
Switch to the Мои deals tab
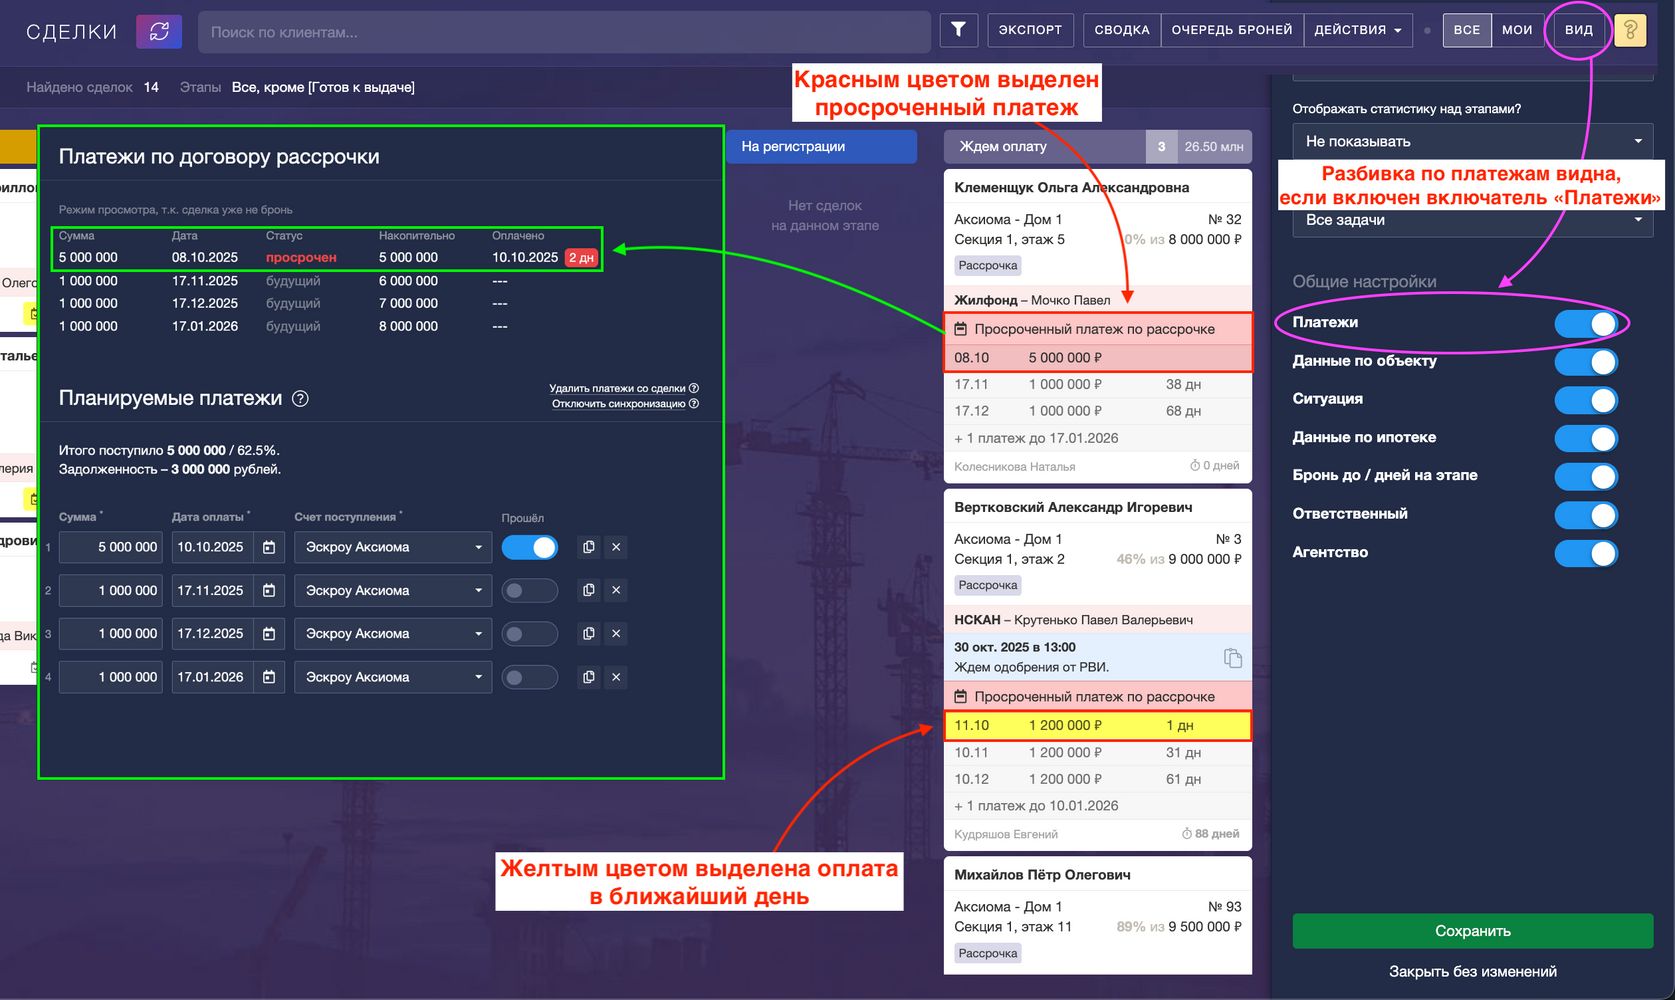tap(1516, 30)
